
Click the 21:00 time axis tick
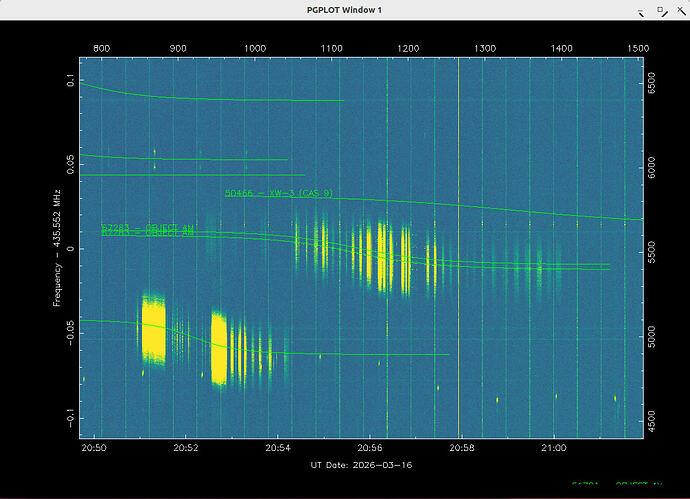pyautogui.click(x=553, y=449)
